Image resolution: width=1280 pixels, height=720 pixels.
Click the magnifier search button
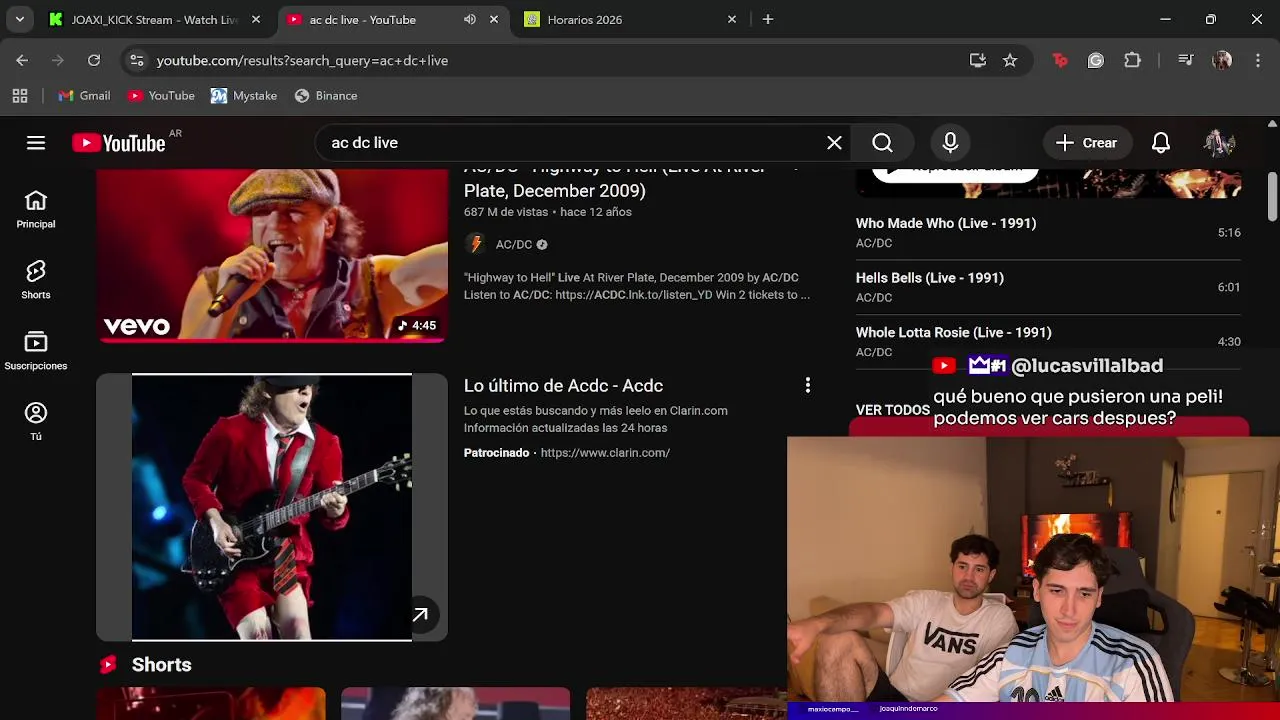tap(882, 143)
